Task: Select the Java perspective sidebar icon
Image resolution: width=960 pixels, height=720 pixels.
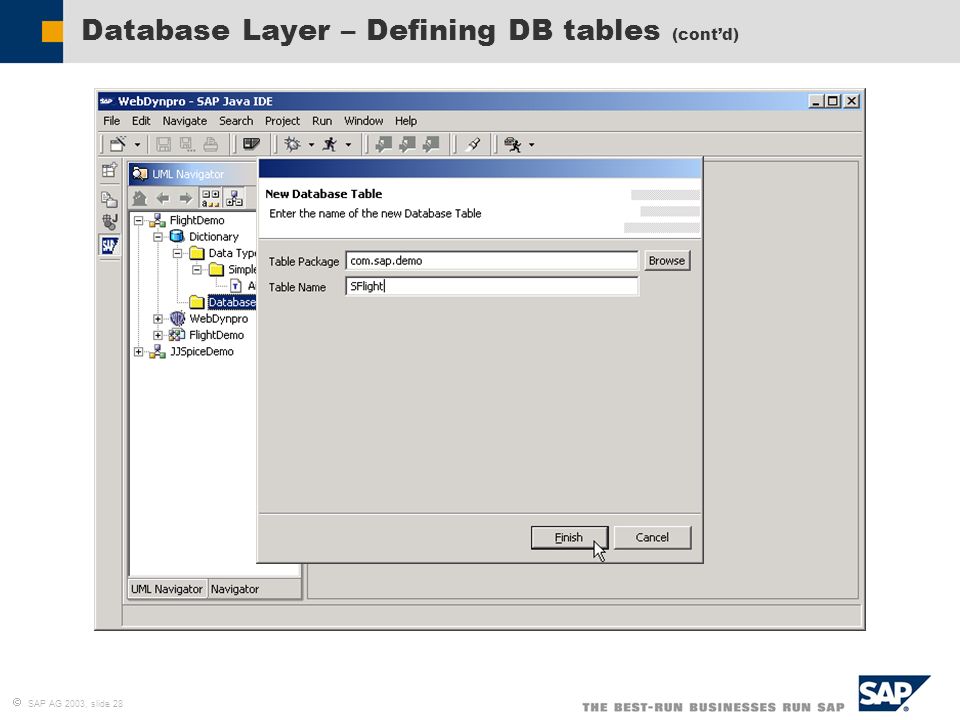Action: tap(110, 222)
